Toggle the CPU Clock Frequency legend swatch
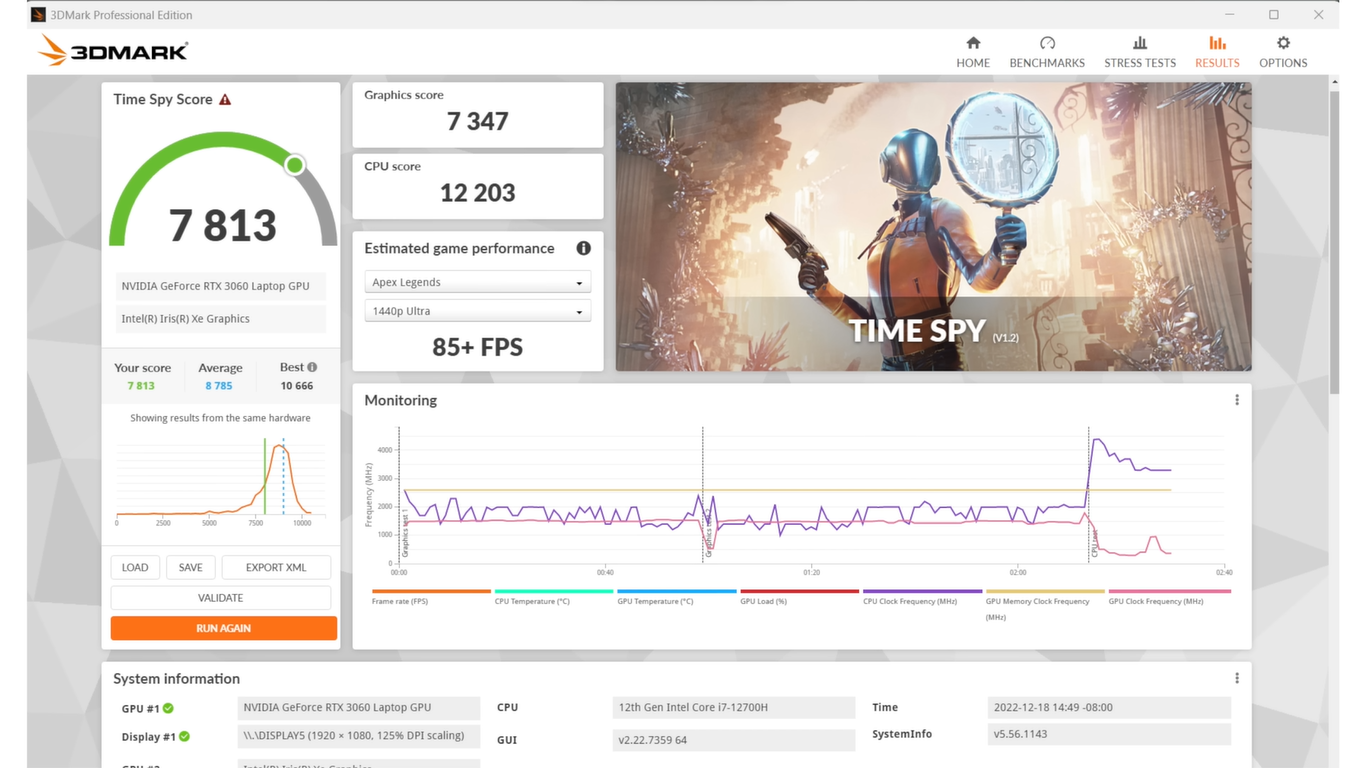Viewport: 1366px width, 768px height. [x=922, y=591]
